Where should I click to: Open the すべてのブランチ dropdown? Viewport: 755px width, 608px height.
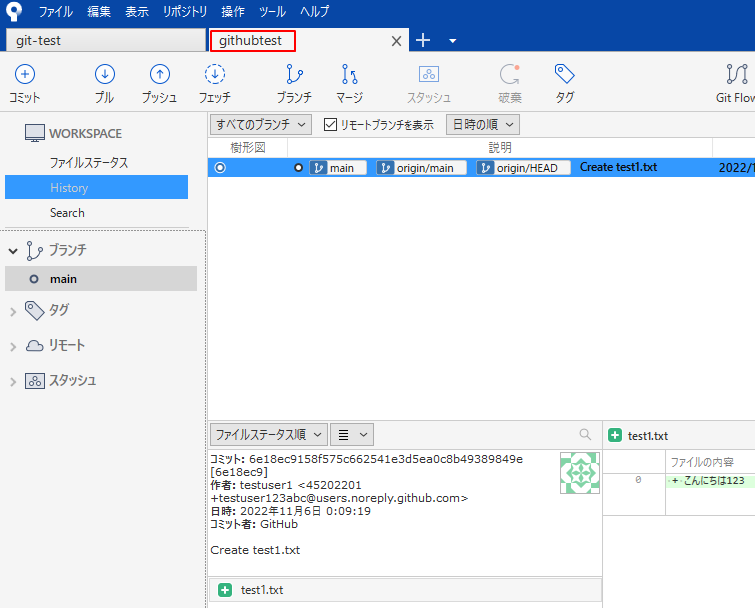260,125
